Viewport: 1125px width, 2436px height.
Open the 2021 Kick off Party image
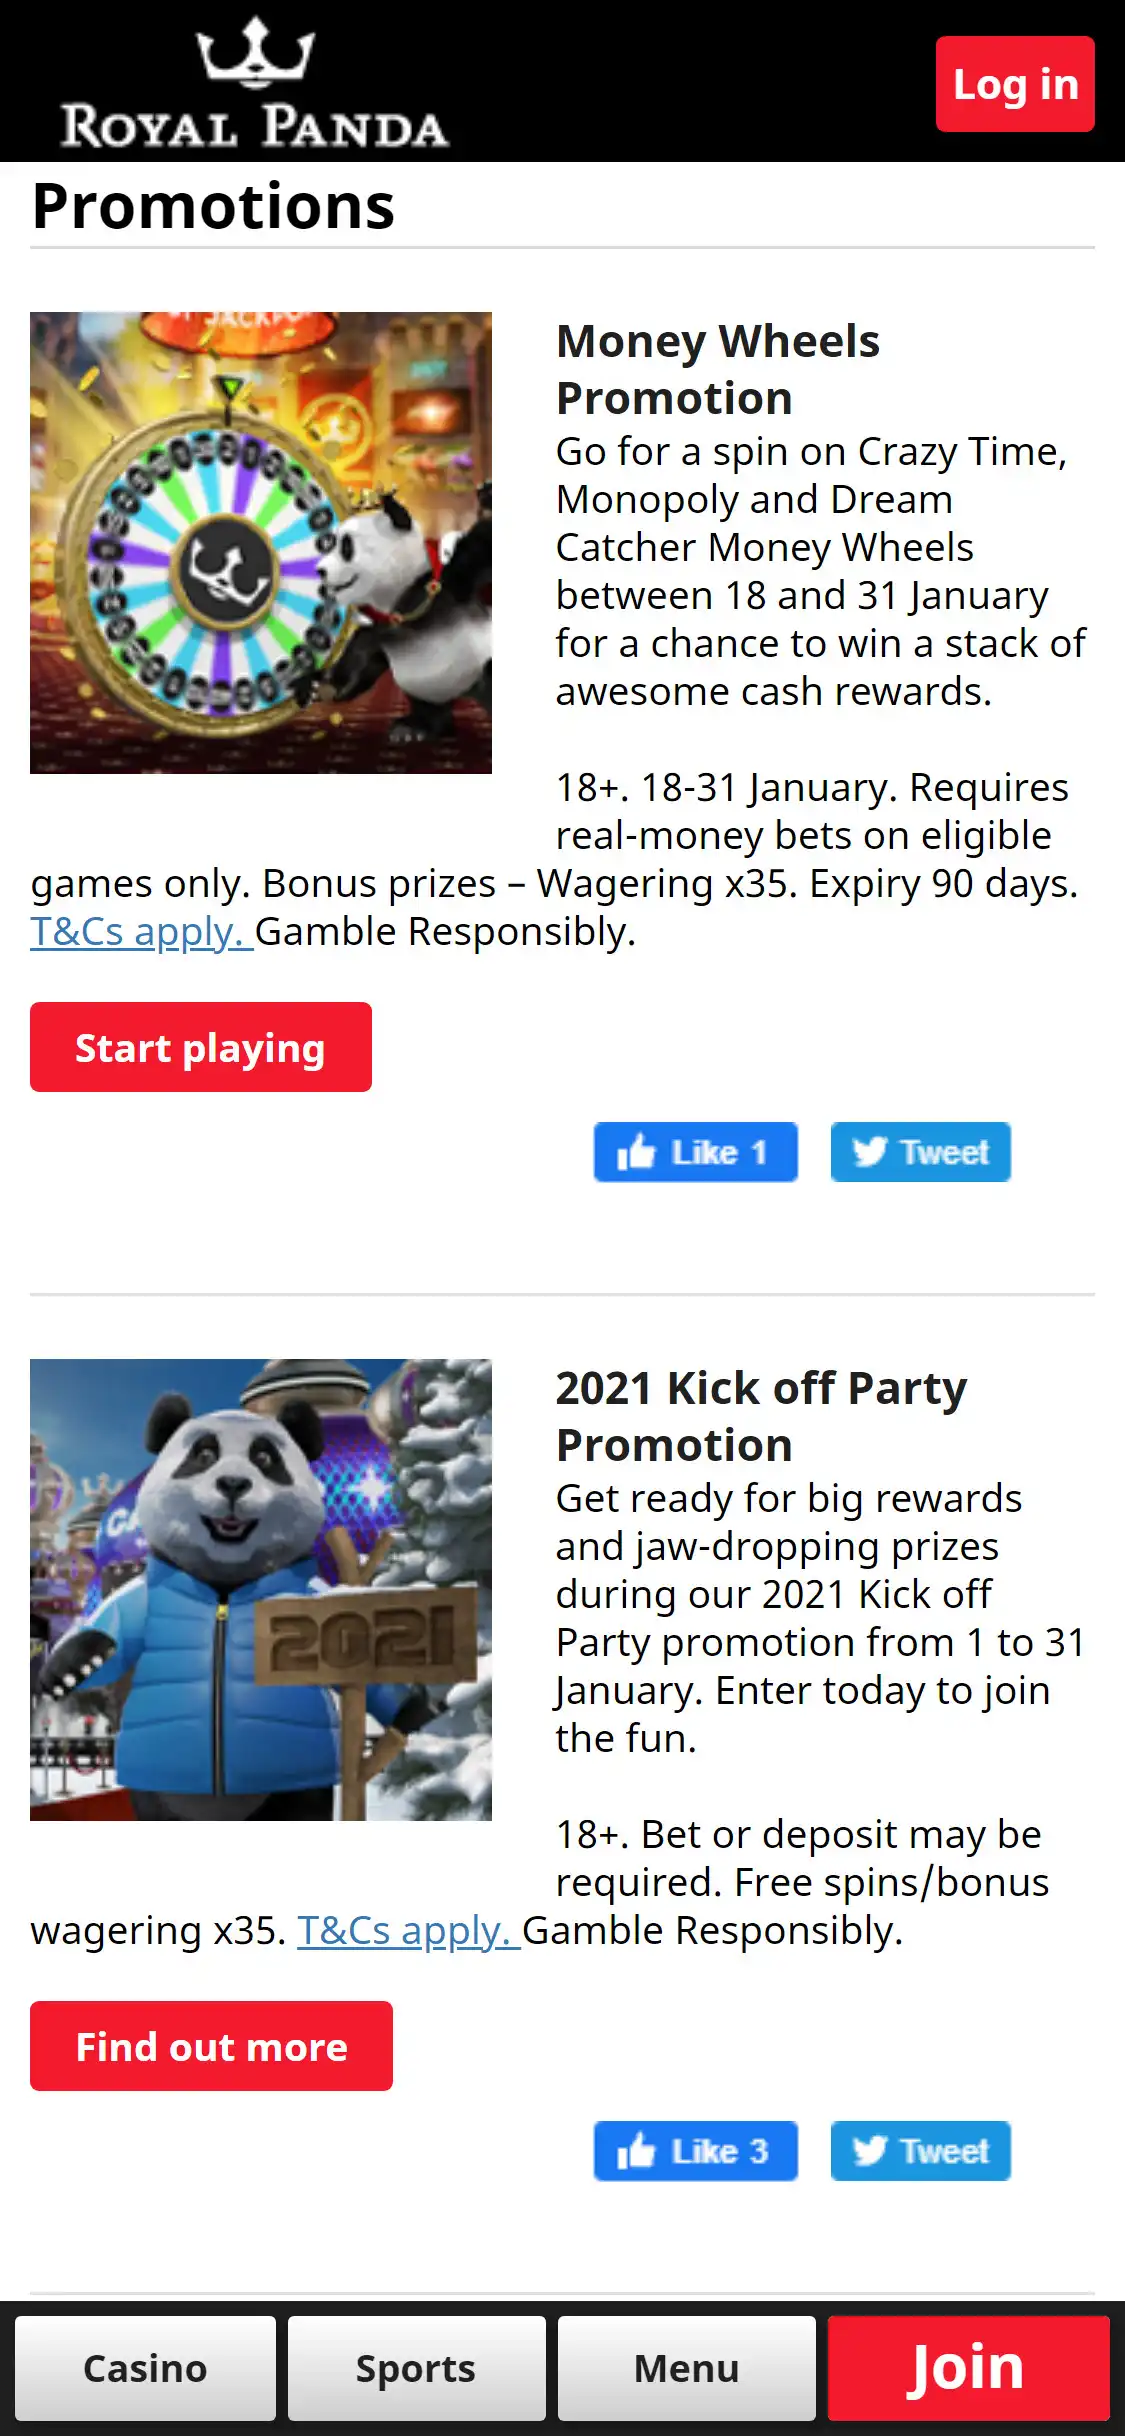click(x=261, y=1590)
